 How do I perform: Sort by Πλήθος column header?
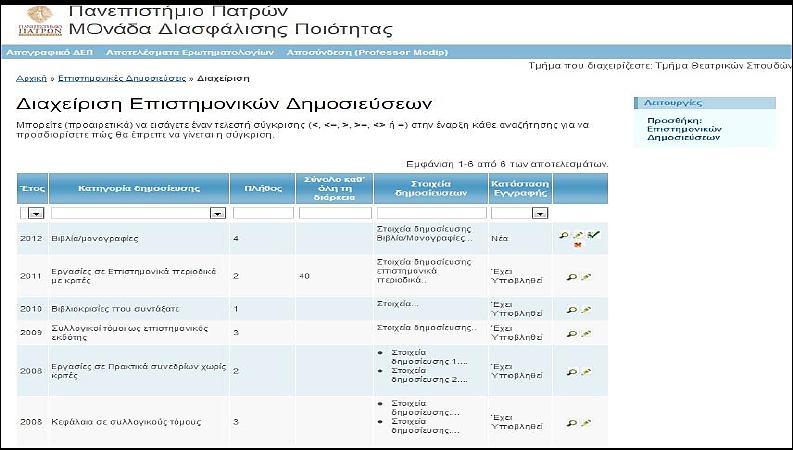click(x=262, y=188)
